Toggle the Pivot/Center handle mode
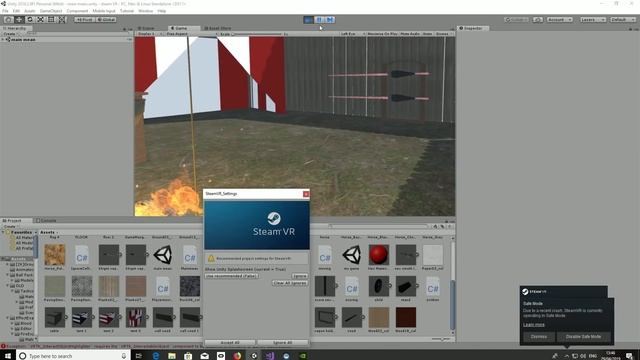 pyautogui.click(x=84, y=19)
